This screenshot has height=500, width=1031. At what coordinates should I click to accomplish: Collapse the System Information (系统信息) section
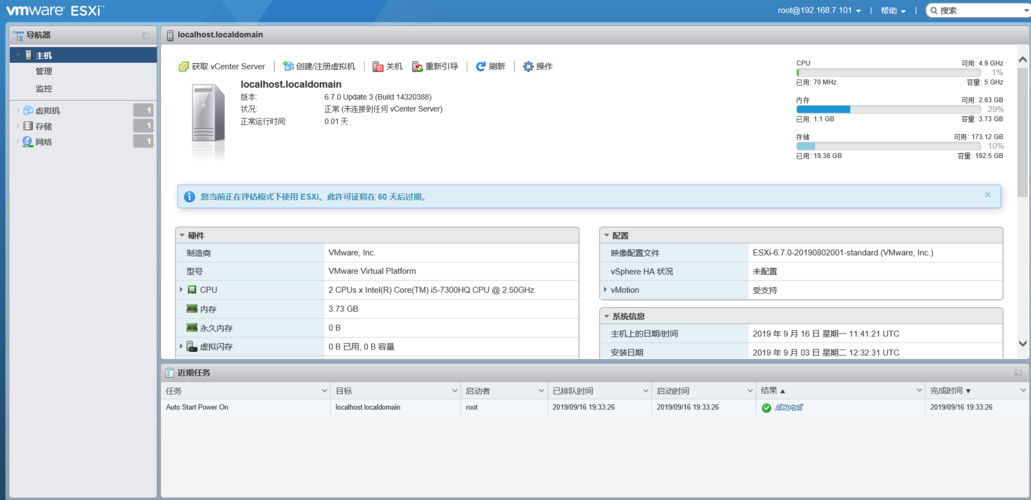click(x=606, y=316)
